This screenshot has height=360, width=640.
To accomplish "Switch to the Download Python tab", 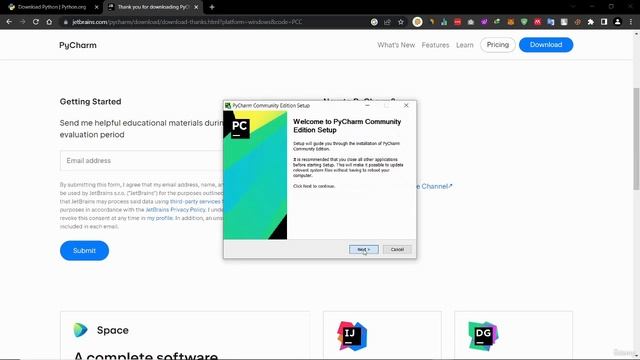I will tap(52, 7).
